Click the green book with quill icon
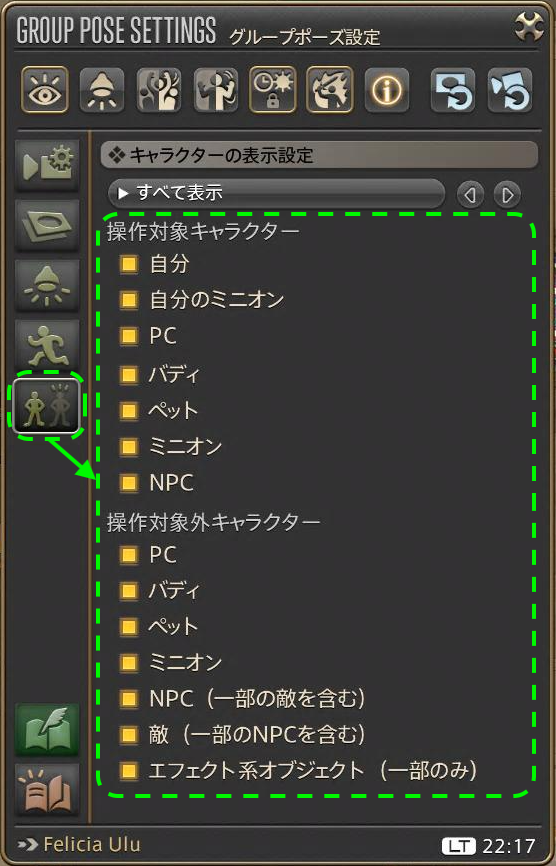 pos(47,730)
